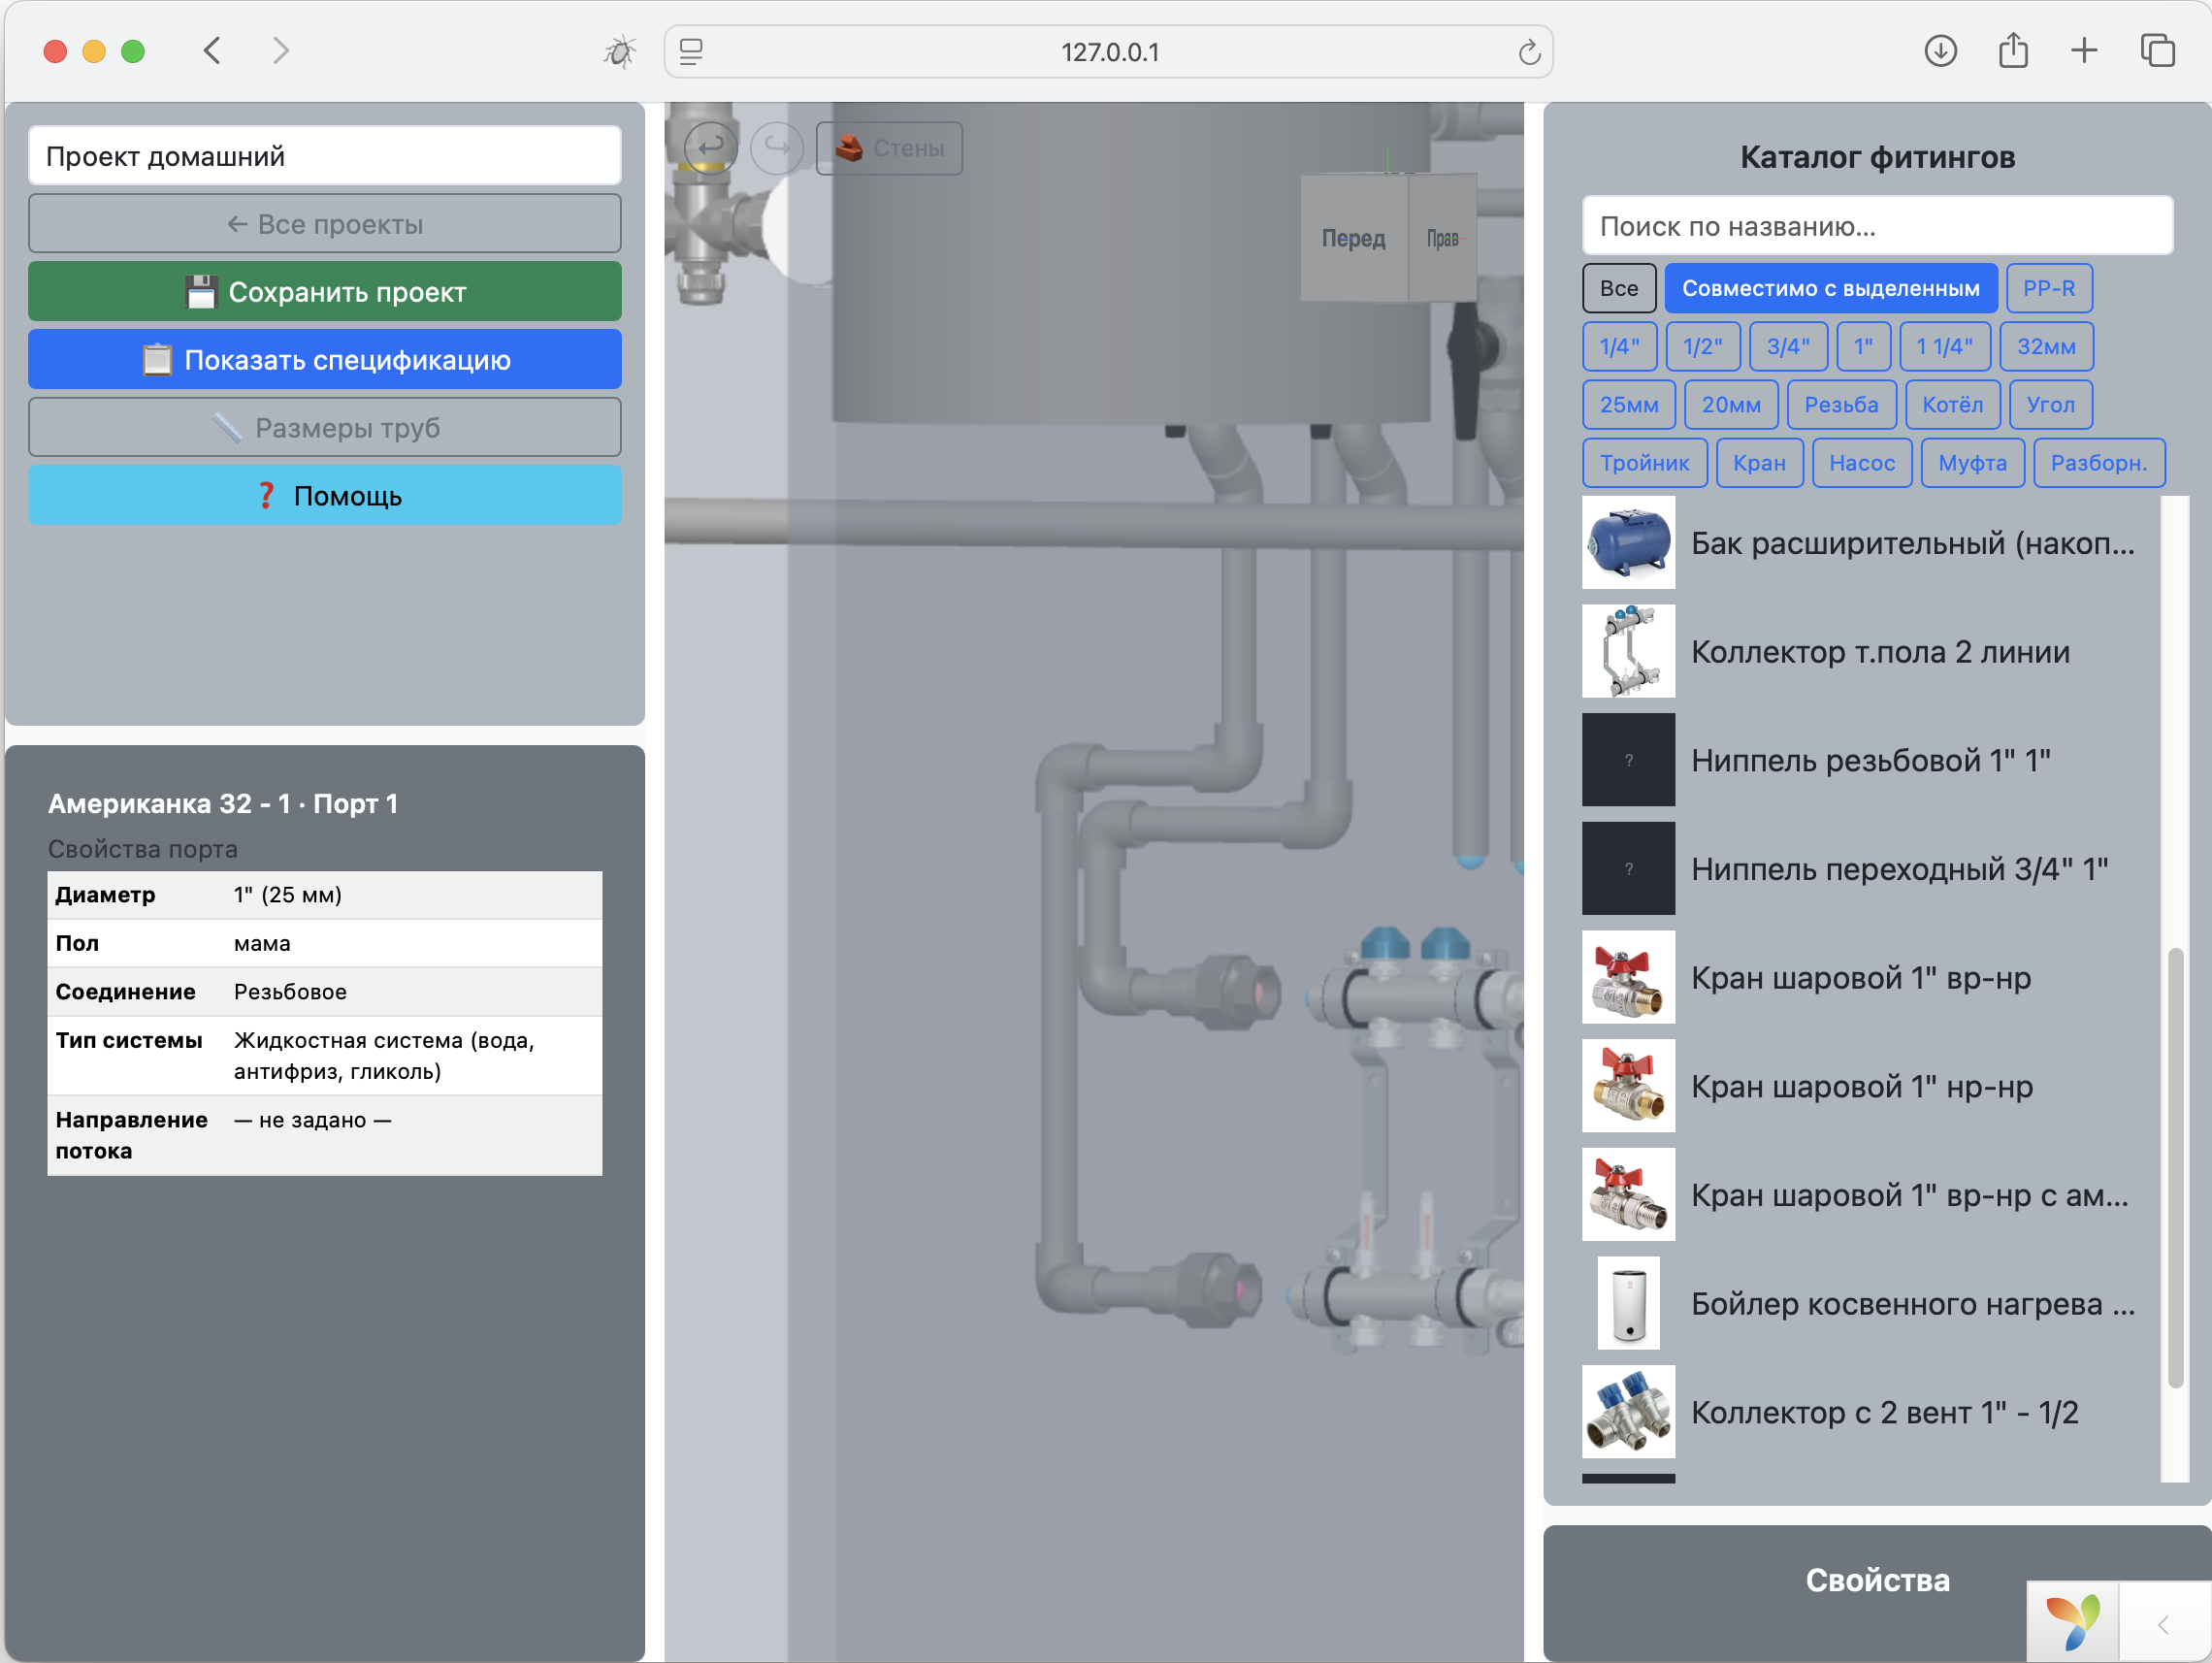Viewport: 2212px width, 1663px height.
Task: Toggle the Стены walls button
Action: [x=889, y=148]
